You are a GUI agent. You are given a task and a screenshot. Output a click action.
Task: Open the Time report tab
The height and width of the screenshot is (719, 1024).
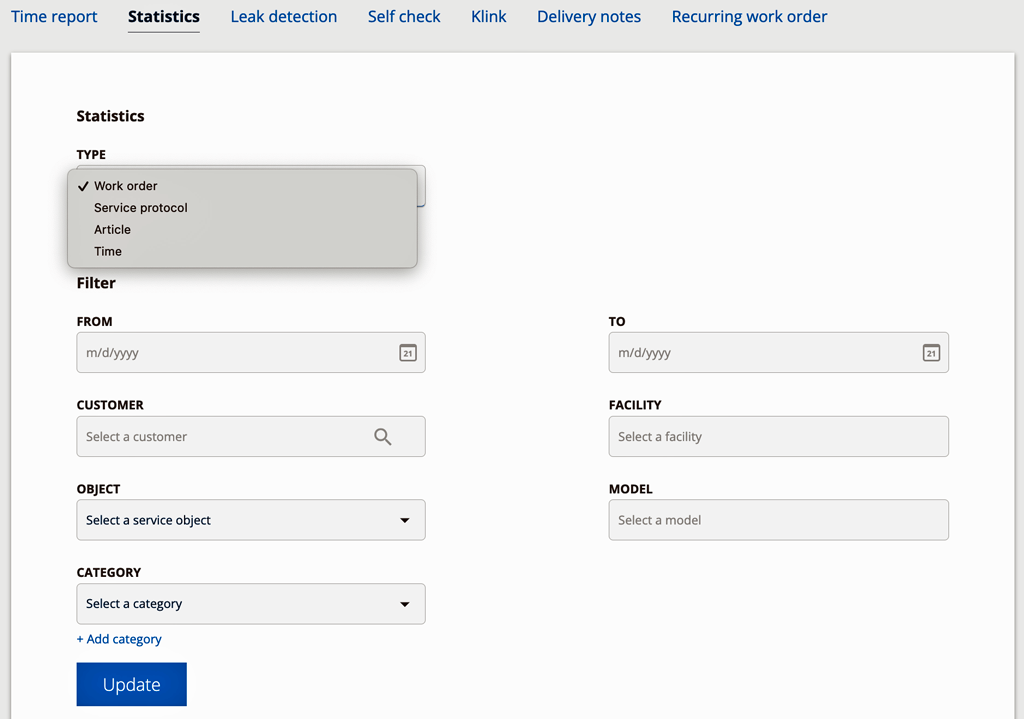pyautogui.click(x=54, y=16)
